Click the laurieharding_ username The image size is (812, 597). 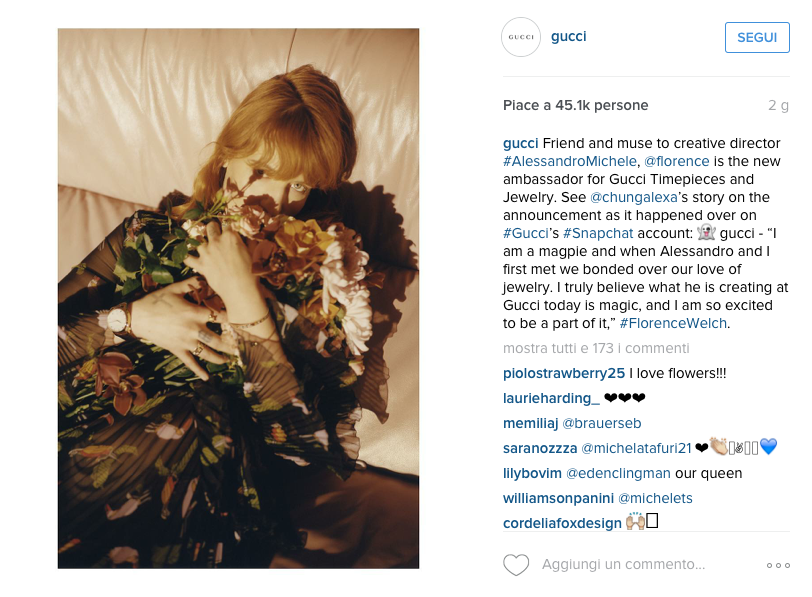pos(551,399)
